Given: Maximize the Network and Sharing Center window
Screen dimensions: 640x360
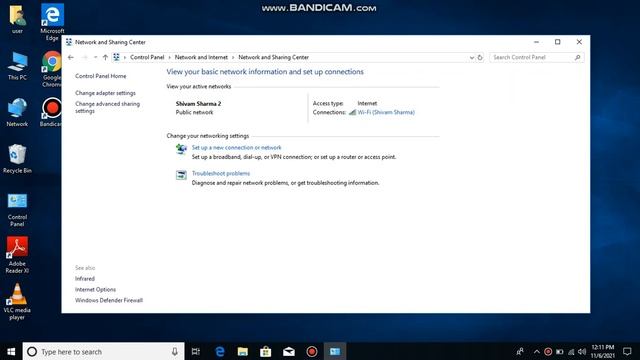Looking at the screenshot, I should 558,42.
